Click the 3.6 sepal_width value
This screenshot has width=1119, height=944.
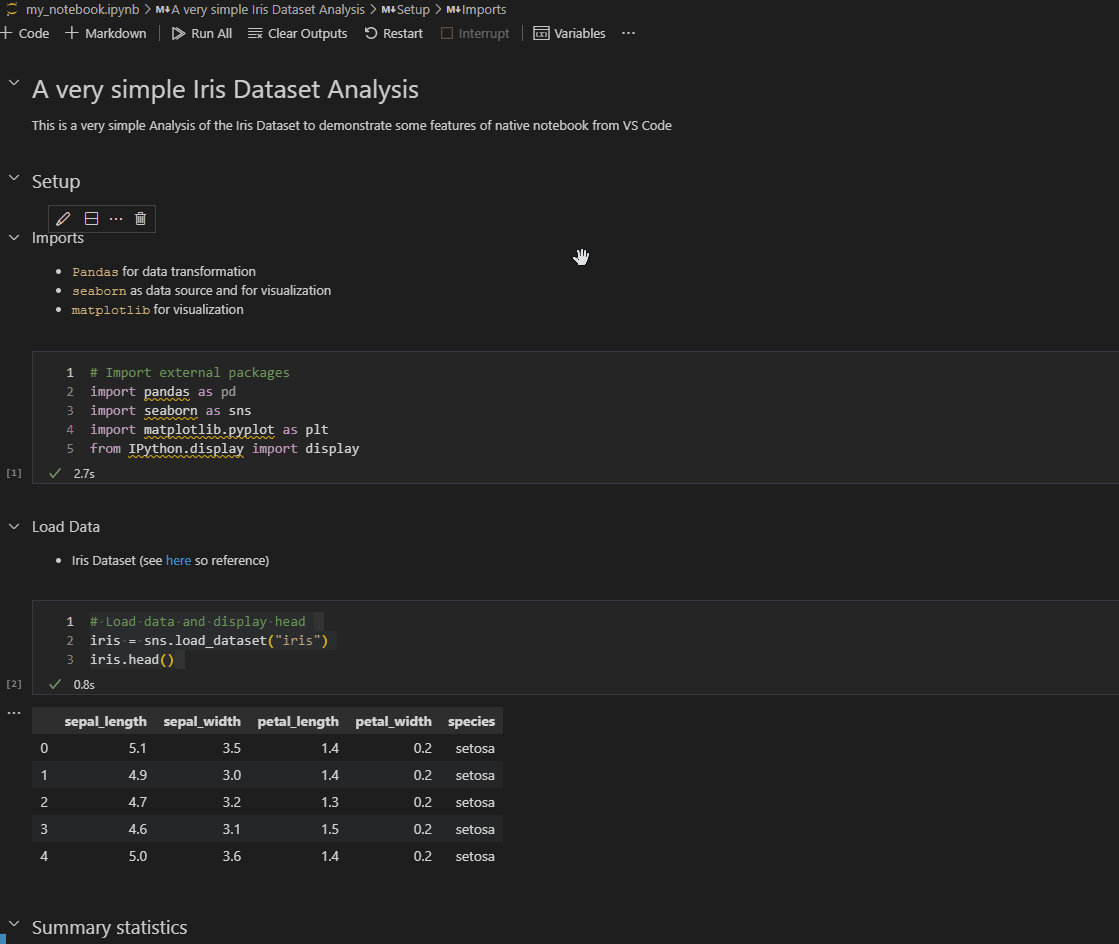(231, 856)
